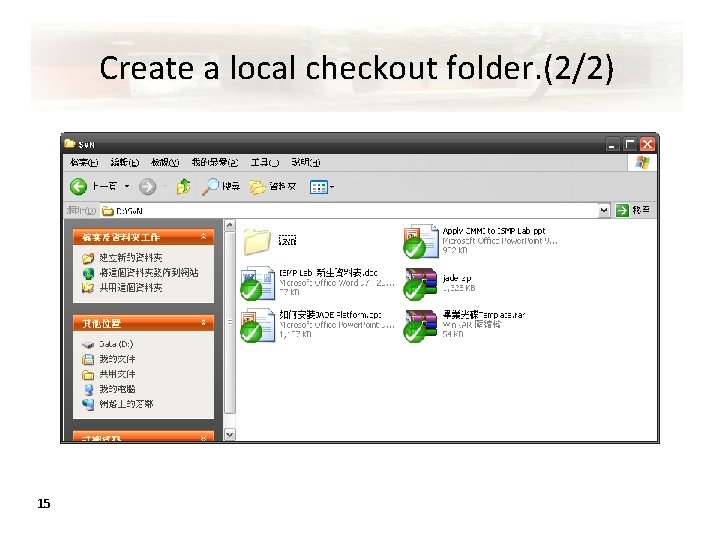Screen dimensions: 720x540
Task: Expand the address bar dropdown
Action: pos(604,210)
